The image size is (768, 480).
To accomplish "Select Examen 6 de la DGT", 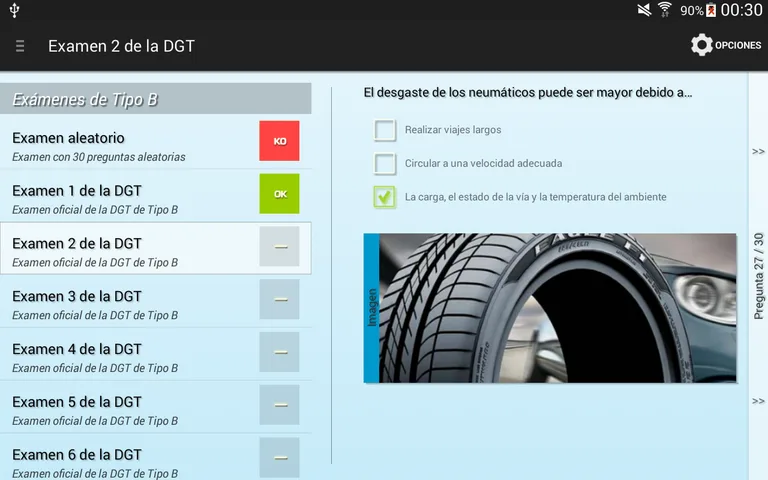I will 156,457.
